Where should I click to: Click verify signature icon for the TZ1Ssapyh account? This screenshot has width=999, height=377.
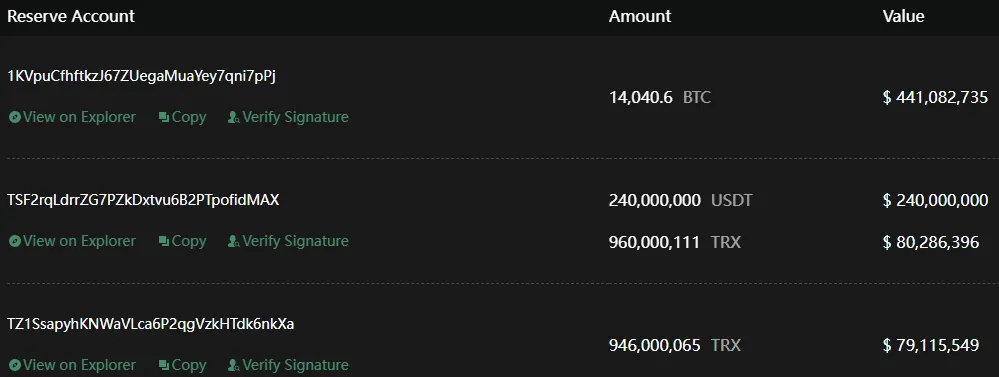tap(234, 366)
